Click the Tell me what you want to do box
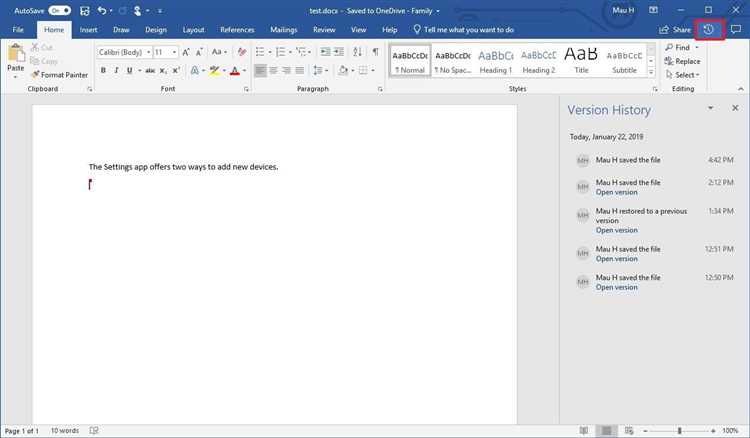 tap(463, 30)
